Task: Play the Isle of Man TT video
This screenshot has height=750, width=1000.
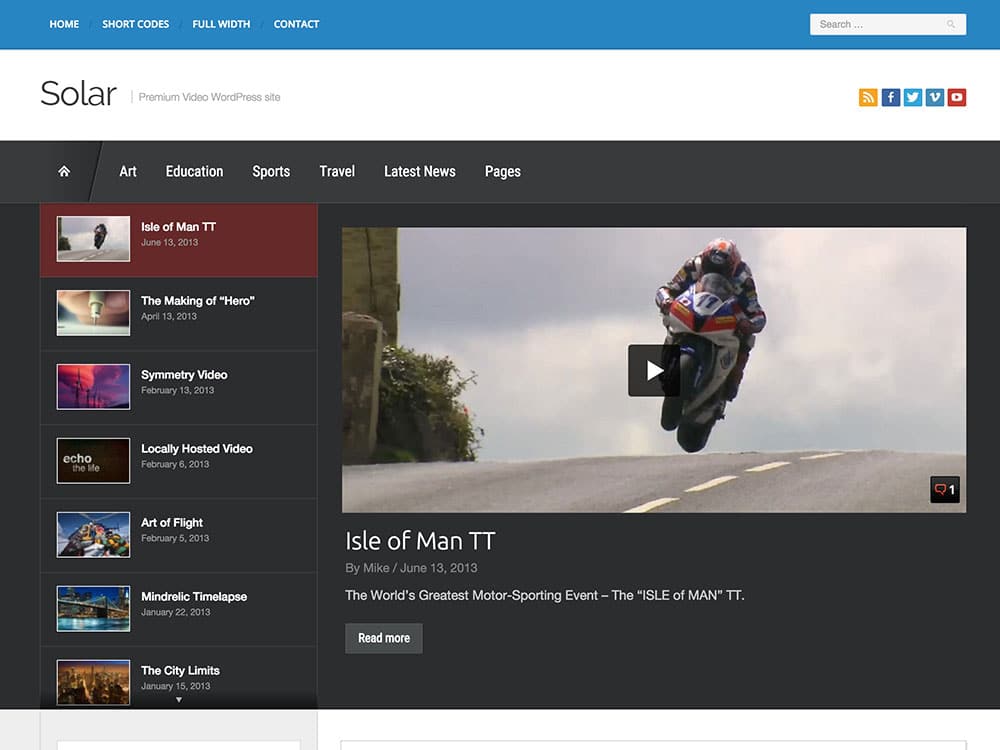Action: point(654,370)
